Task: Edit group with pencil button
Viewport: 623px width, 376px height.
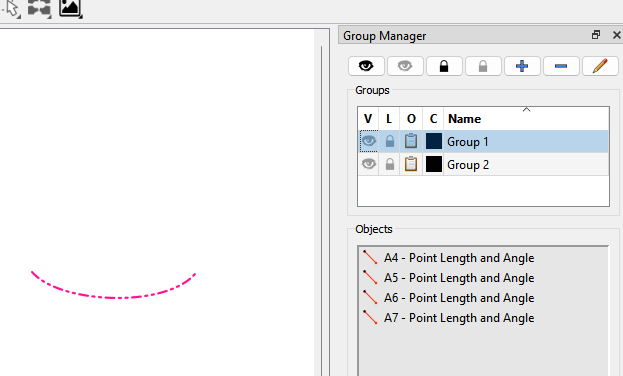Action: click(600, 66)
